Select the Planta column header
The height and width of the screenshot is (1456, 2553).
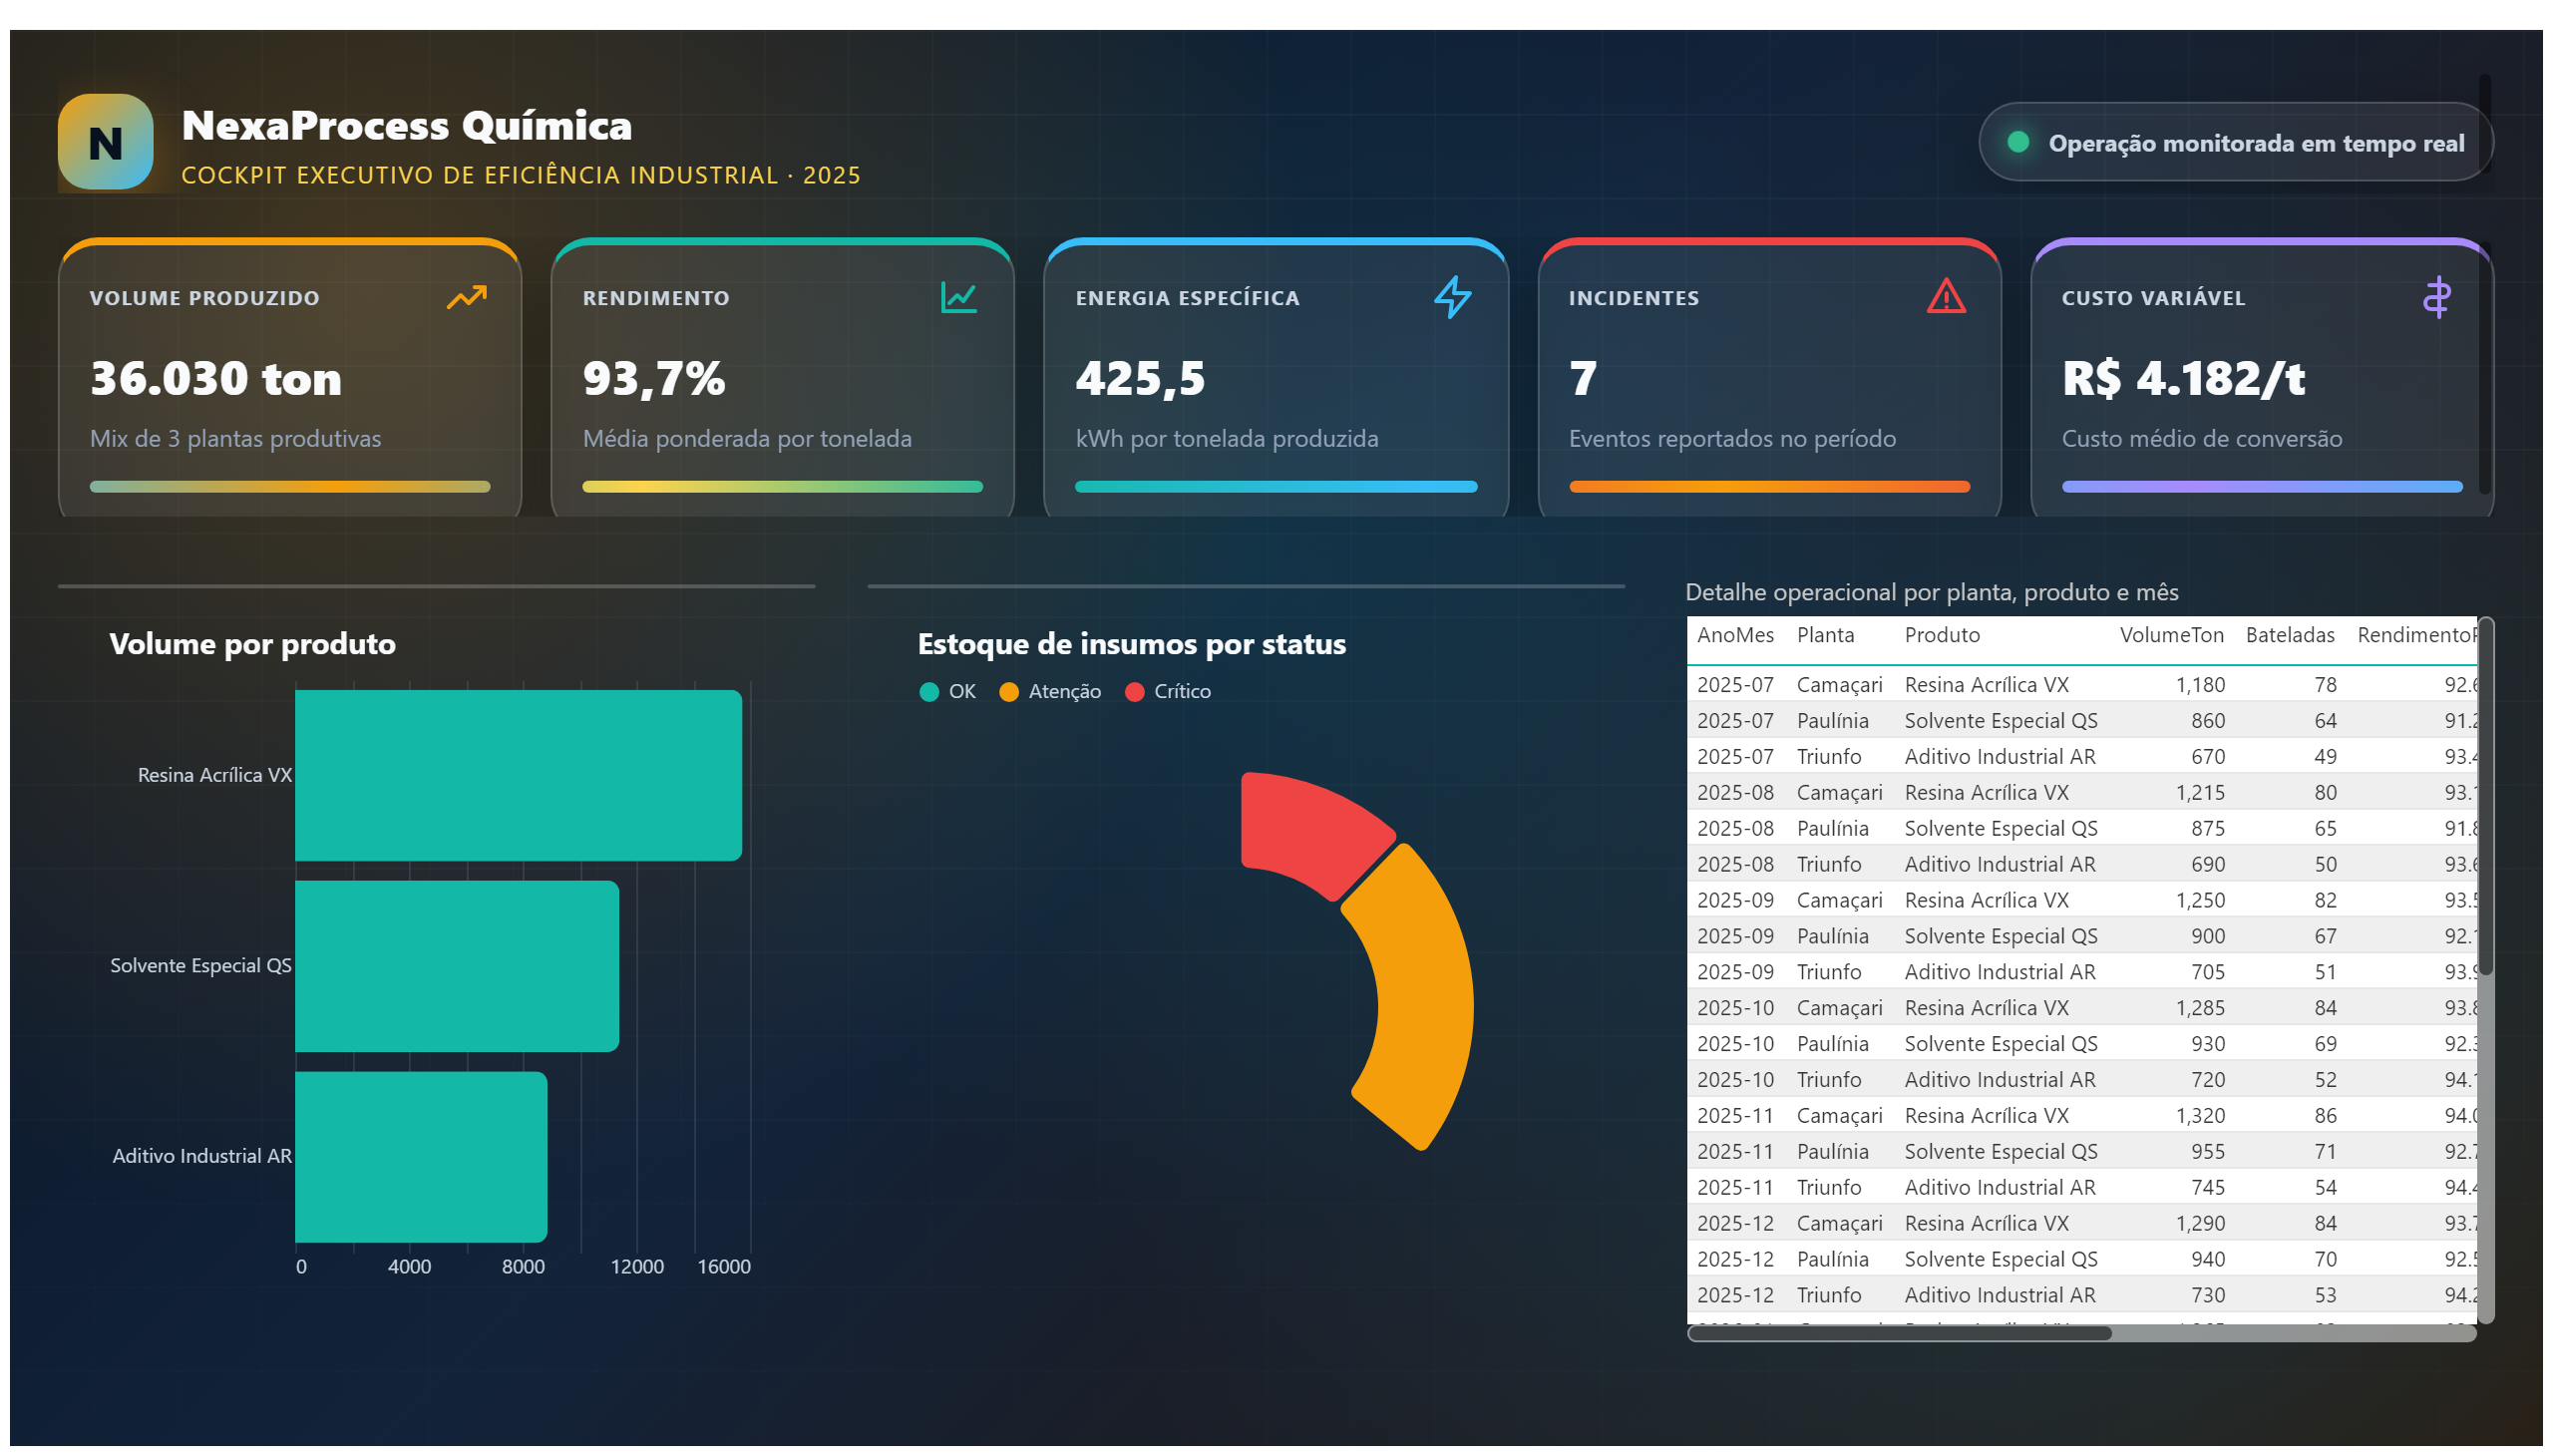[1824, 635]
